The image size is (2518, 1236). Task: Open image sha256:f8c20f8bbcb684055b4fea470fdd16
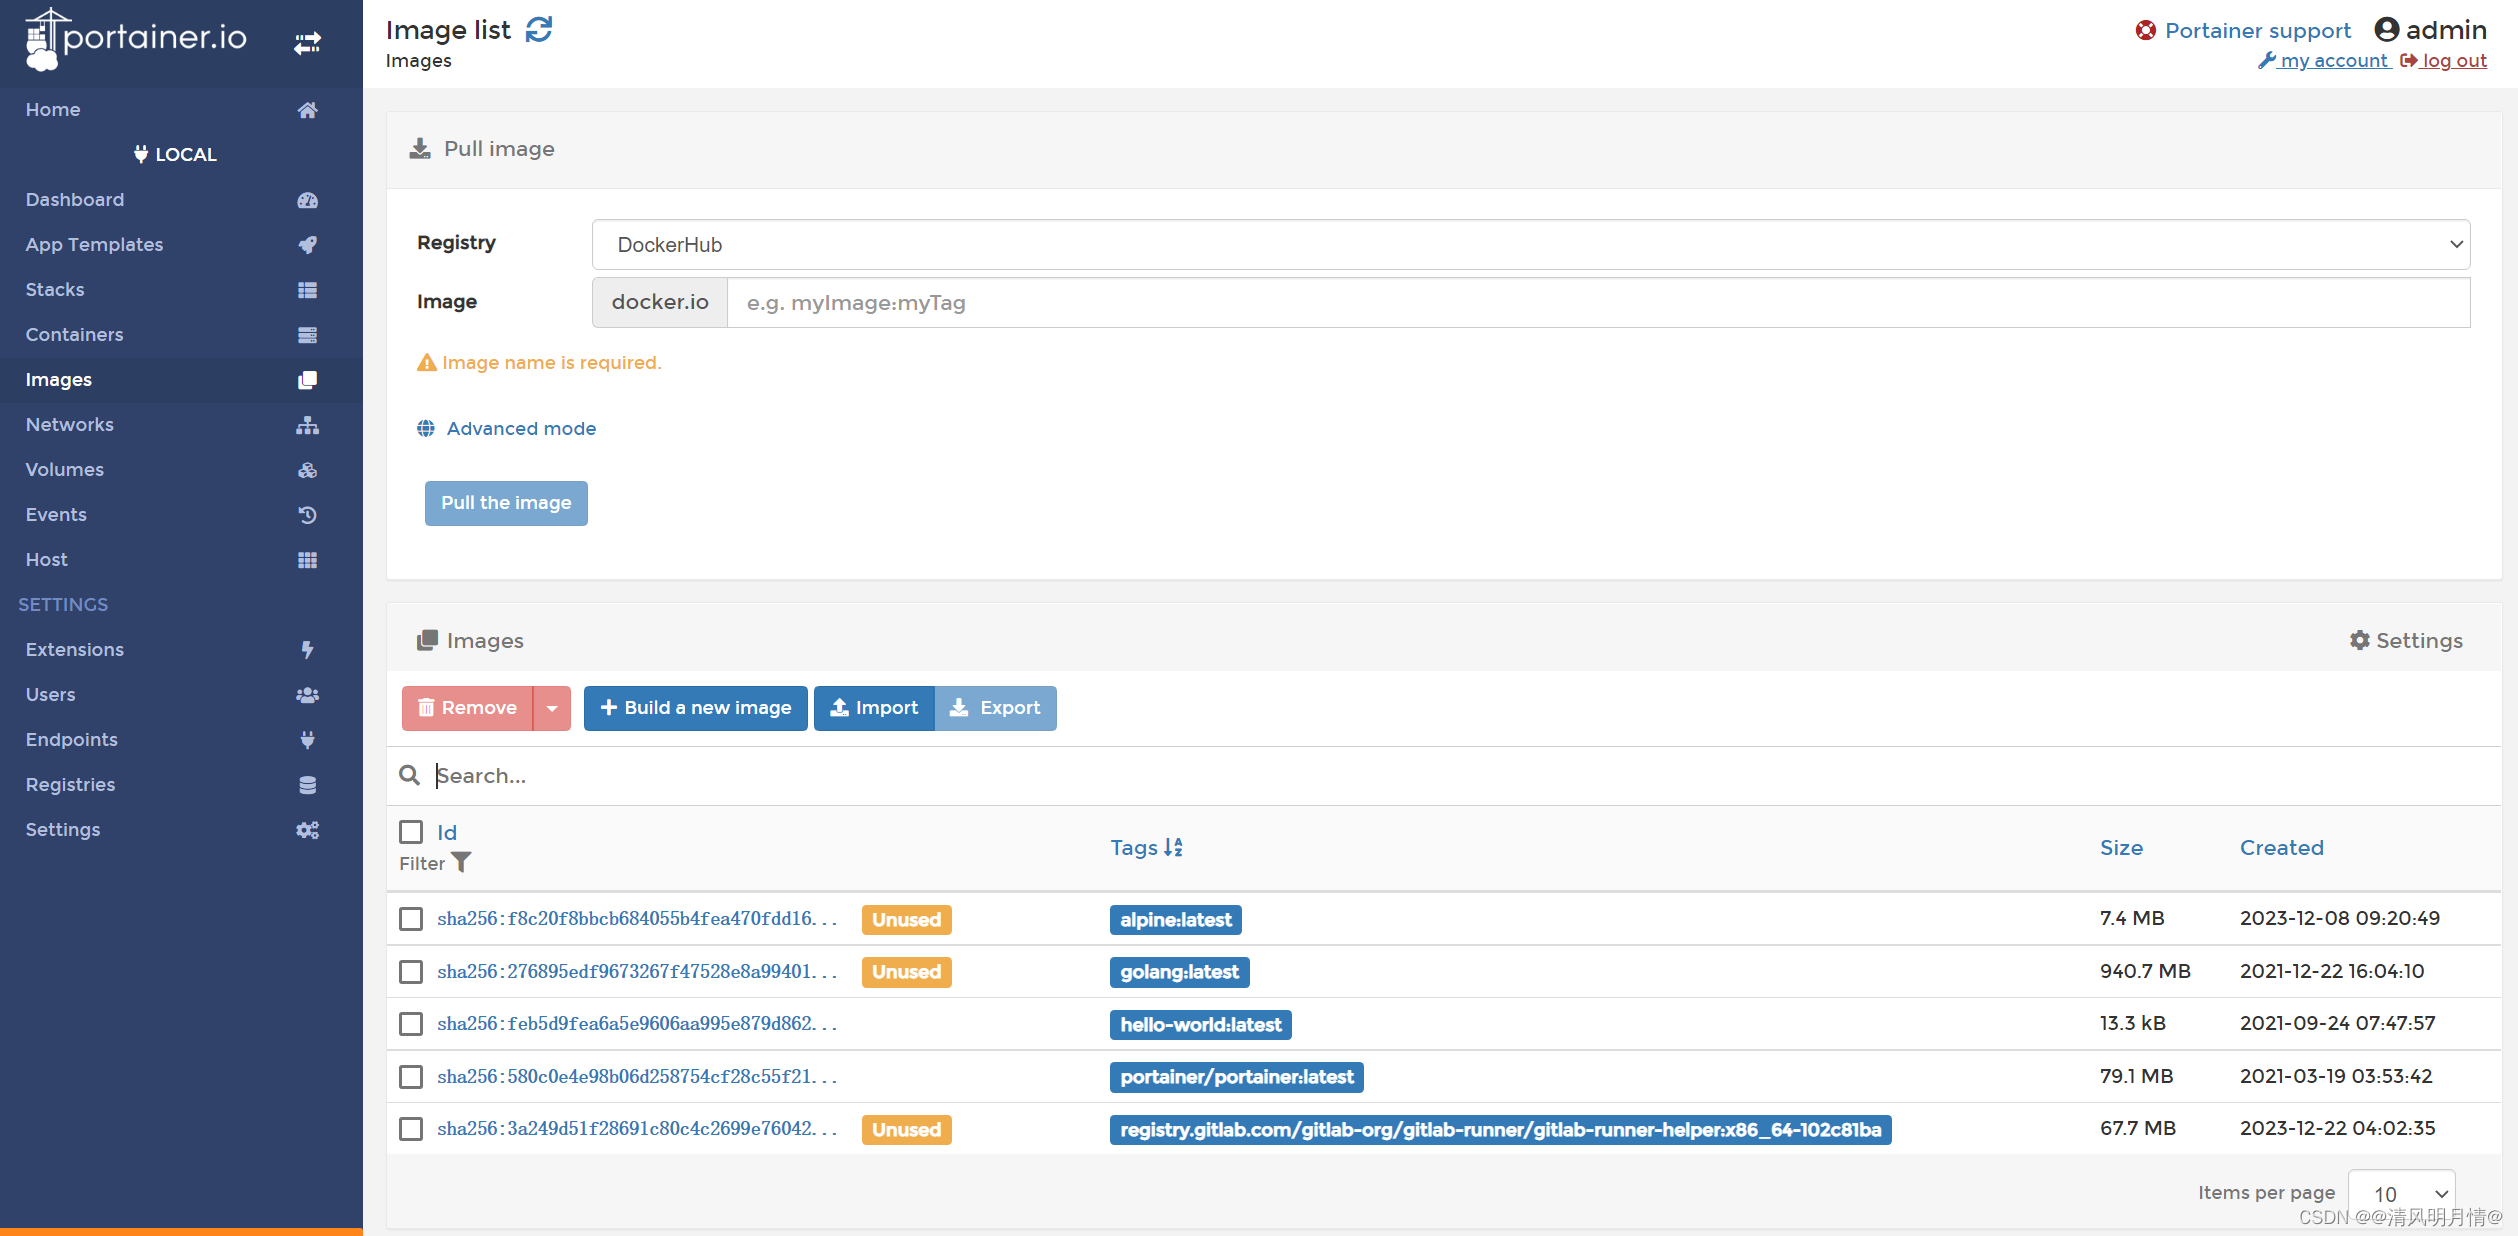[x=637, y=919]
